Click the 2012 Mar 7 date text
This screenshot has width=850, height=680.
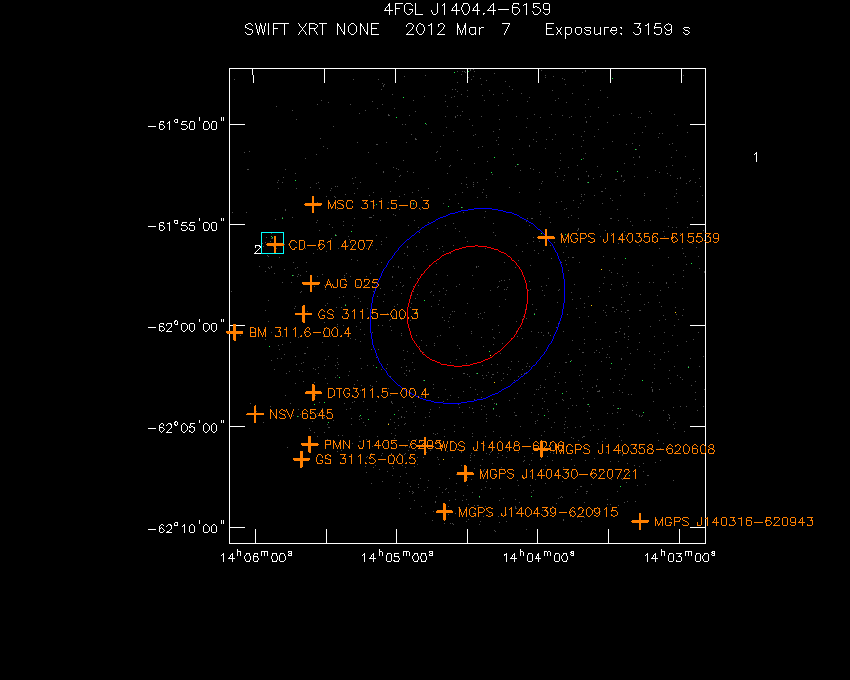click(x=458, y=29)
